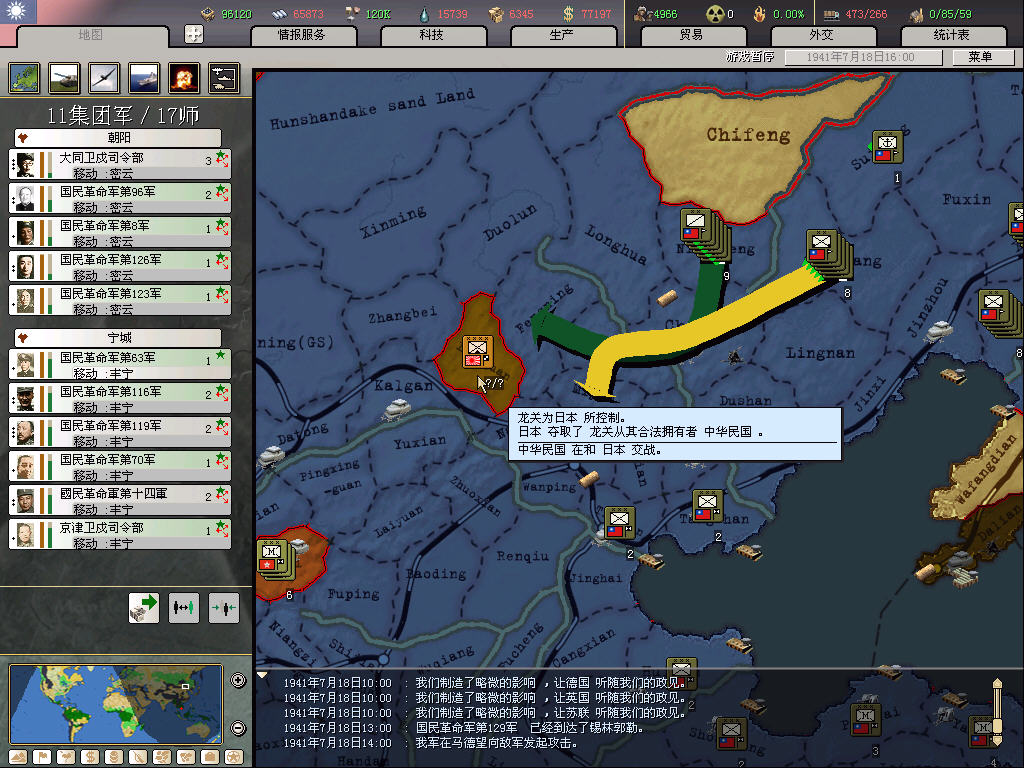
Task: Click the green arrow unit action button
Action: (144, 607)
